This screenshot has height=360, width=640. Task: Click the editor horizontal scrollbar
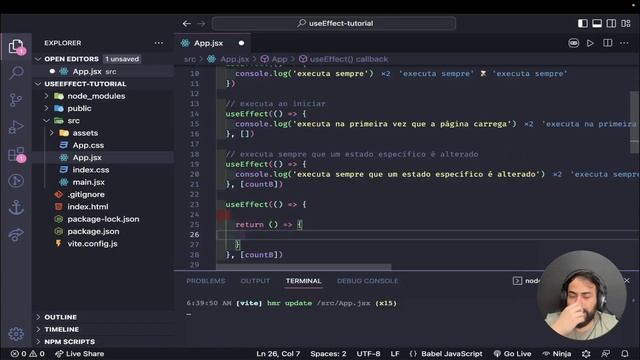click(x=304, y=267)
